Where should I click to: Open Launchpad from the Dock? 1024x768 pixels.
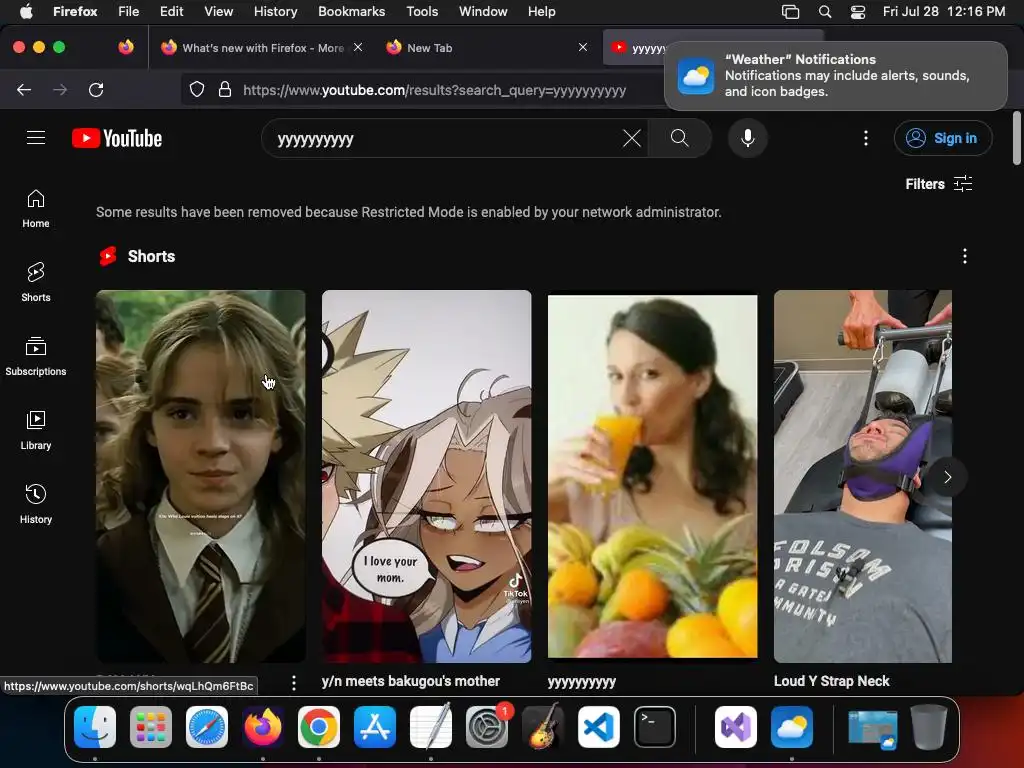(151, 727)
